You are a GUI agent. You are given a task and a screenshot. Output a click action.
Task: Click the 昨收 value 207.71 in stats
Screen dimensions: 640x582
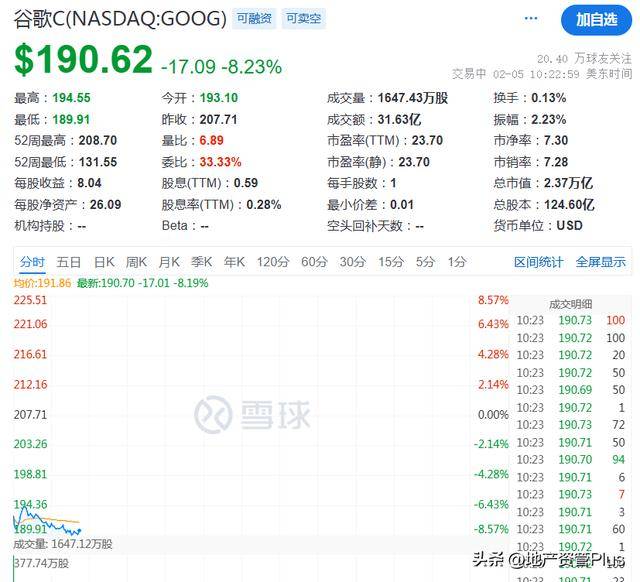tap(218, 120)
